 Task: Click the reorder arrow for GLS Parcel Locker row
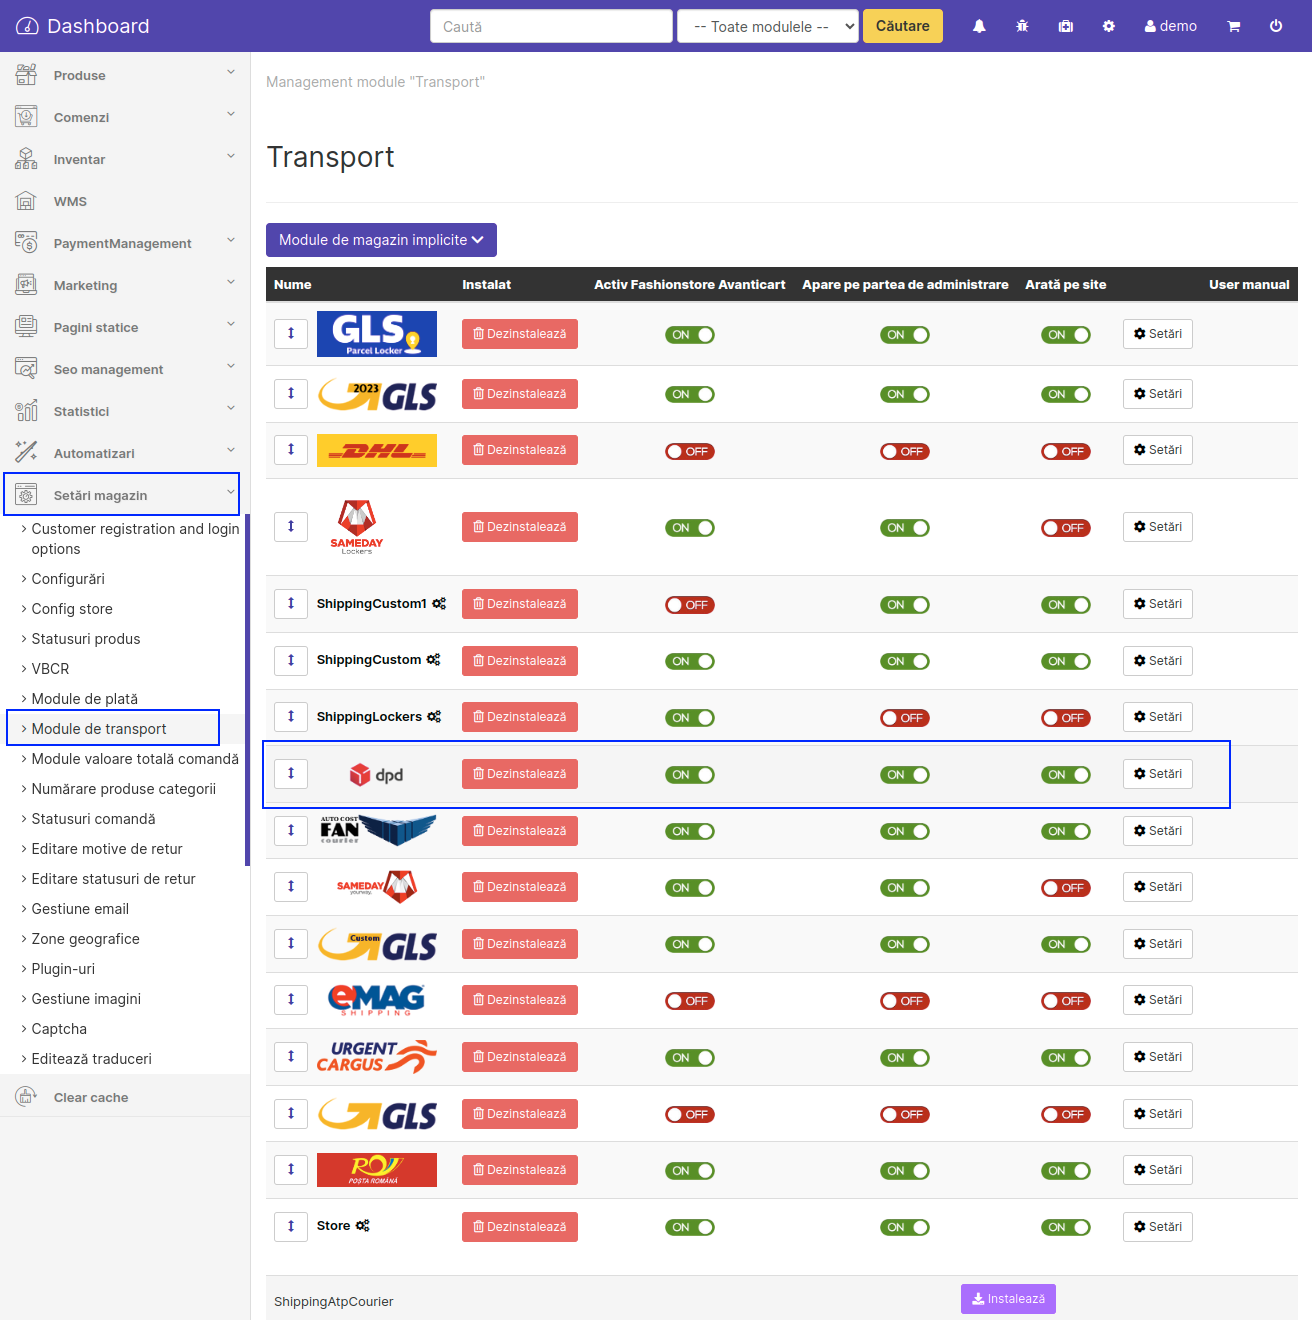pos(291,333)
